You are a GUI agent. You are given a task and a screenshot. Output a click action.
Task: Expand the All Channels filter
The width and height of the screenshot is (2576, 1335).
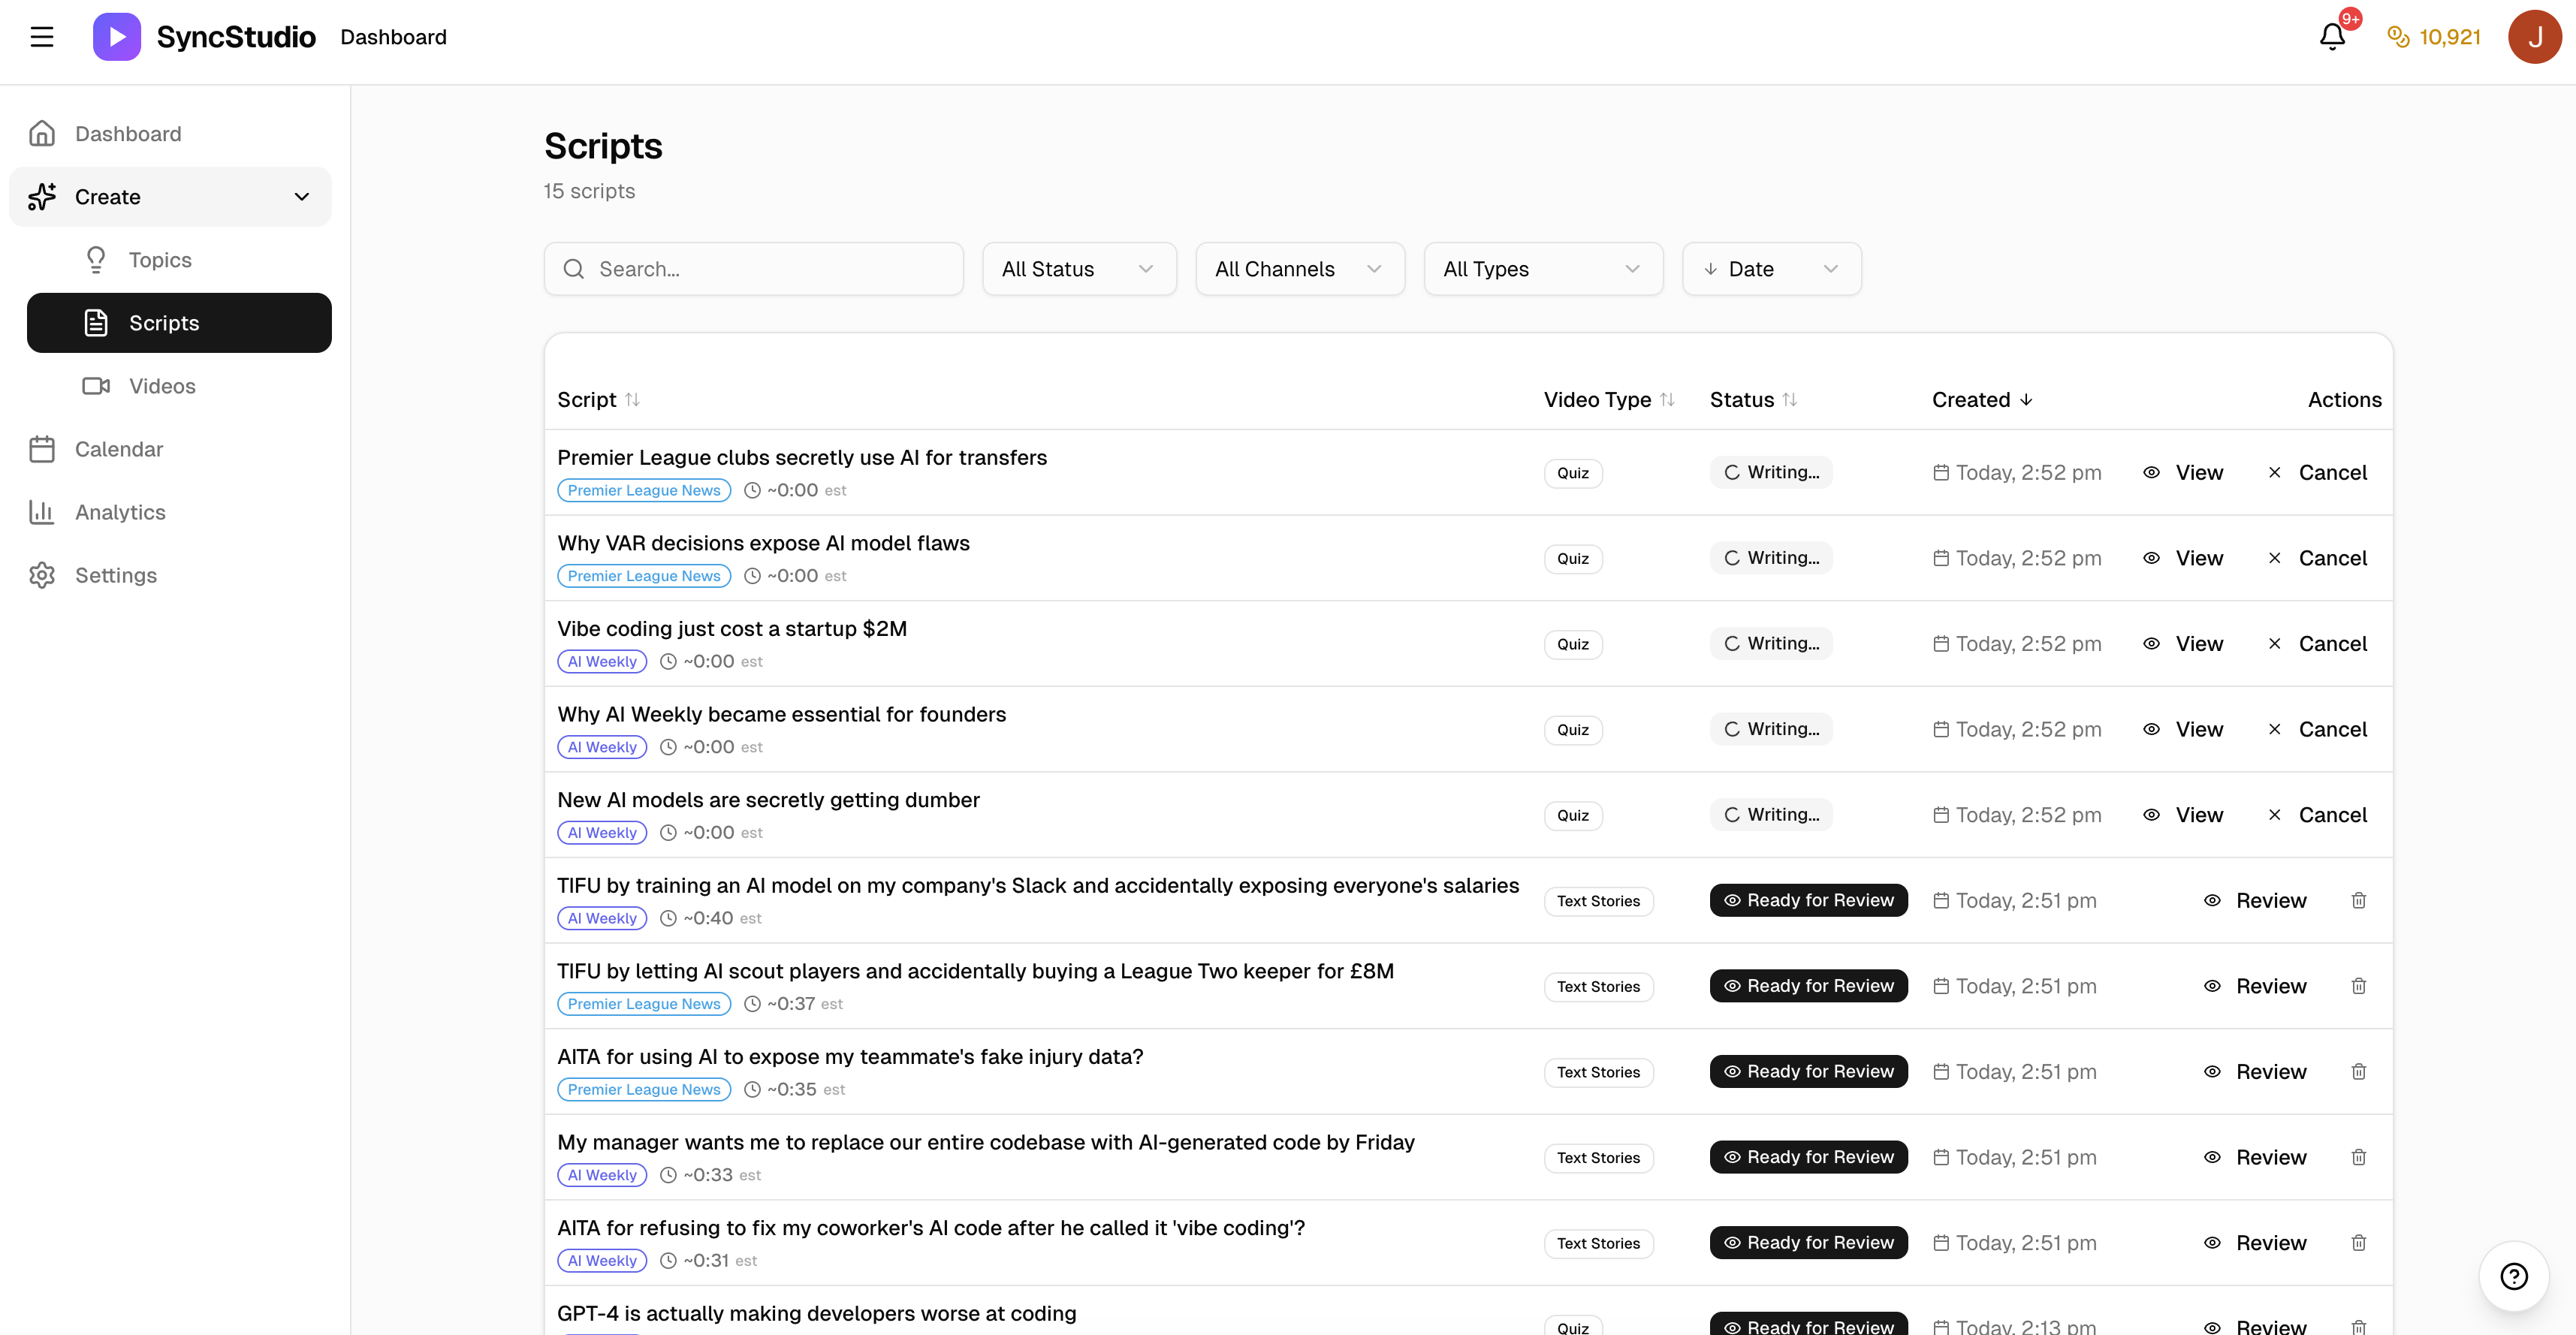coord(1299,268)
